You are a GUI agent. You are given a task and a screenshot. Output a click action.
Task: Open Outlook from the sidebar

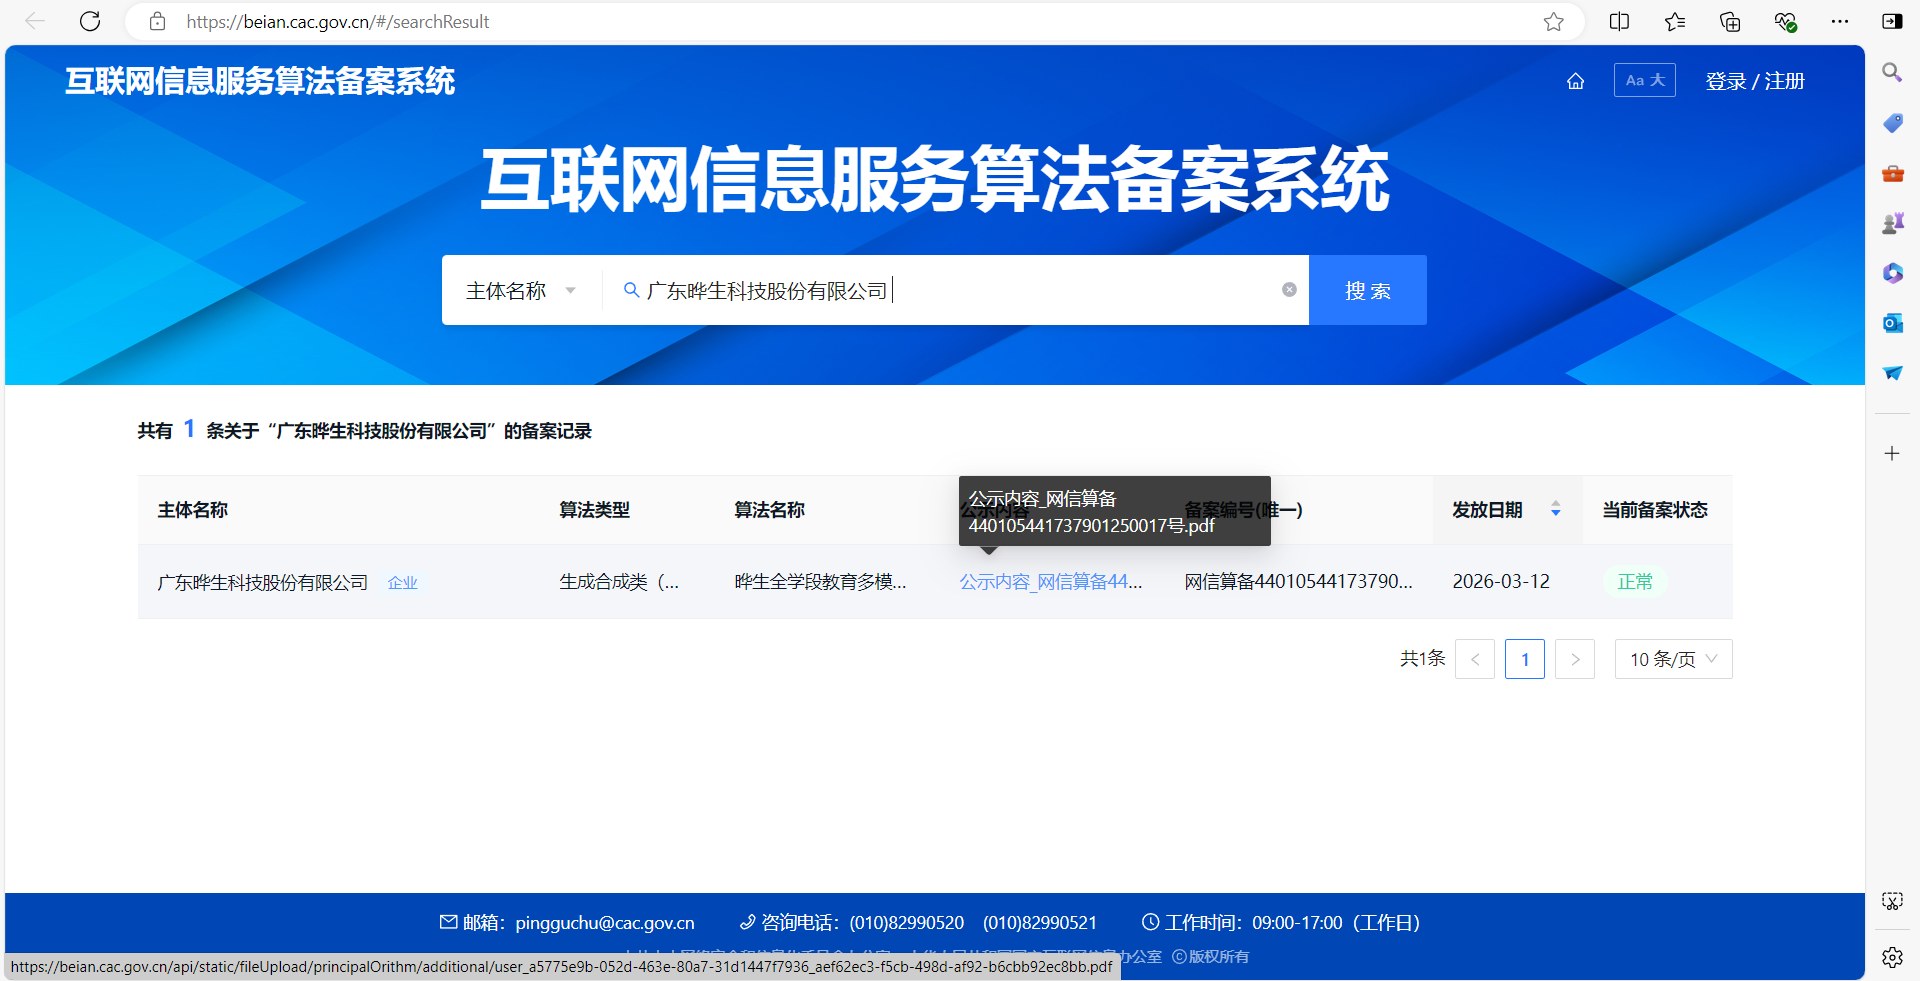tap(1892, 323)
